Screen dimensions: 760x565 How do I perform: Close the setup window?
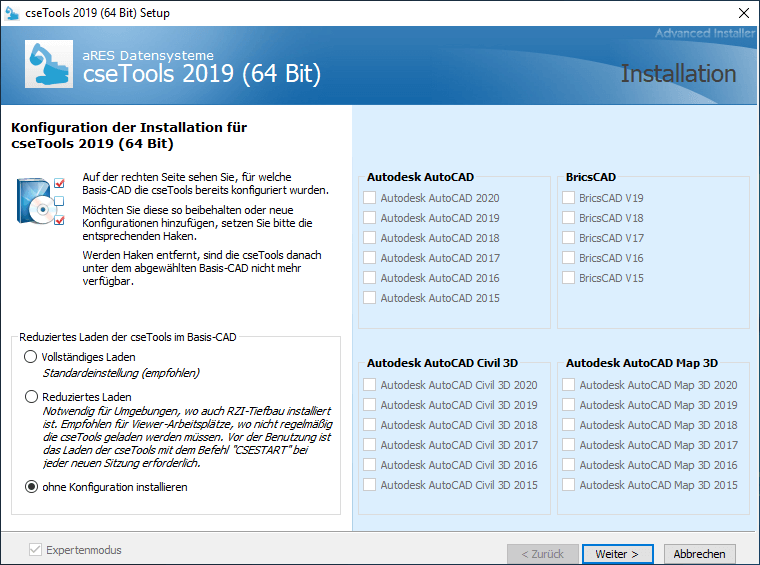coord(743,13)
